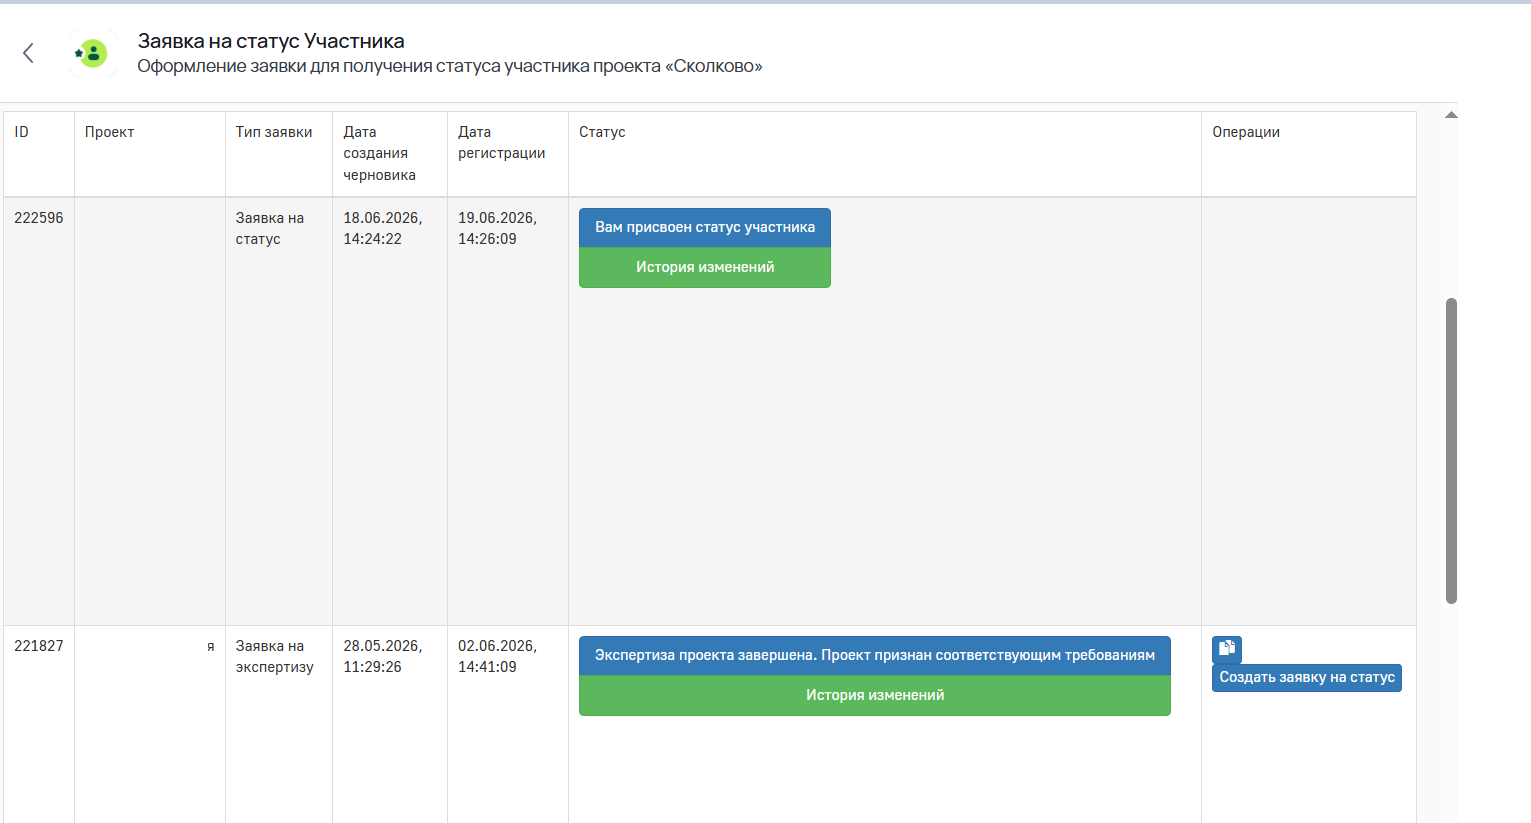Click the vertical scrollbar thumb
Screen dimensions: 1531x823
[x=1451, y=450]
